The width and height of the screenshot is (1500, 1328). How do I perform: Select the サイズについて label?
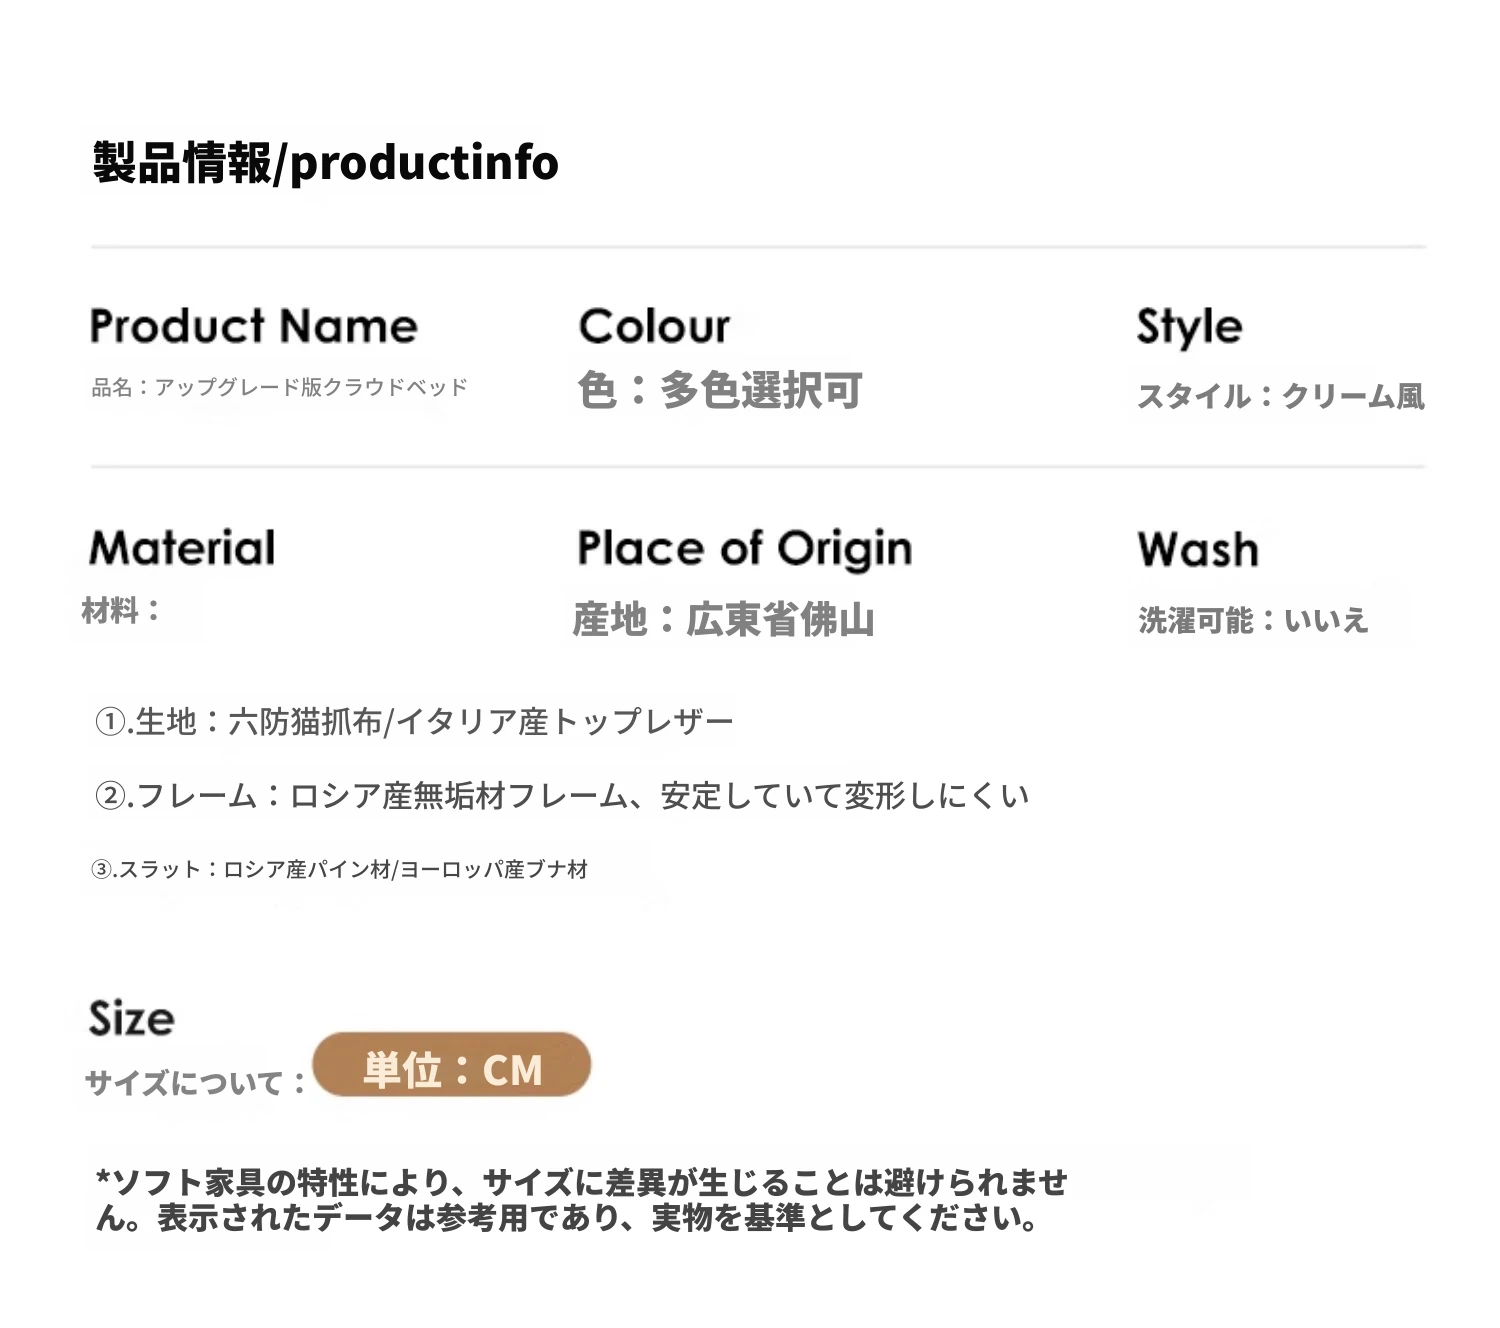click(x=196, y=1082)
